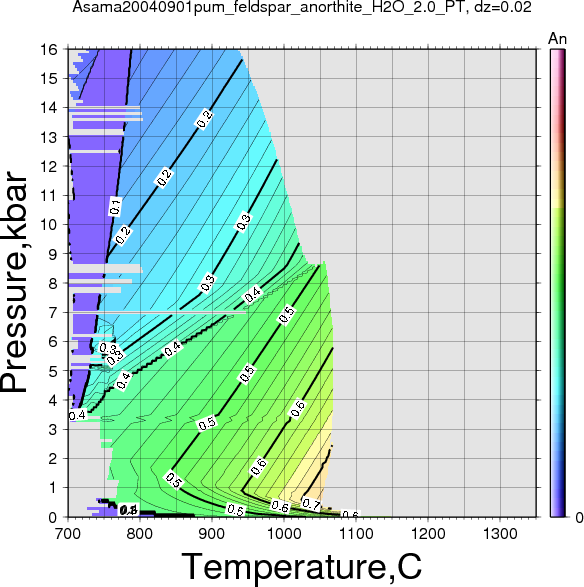Click the 0.1 contour label

pyautogui.click(x=115, y=206)
